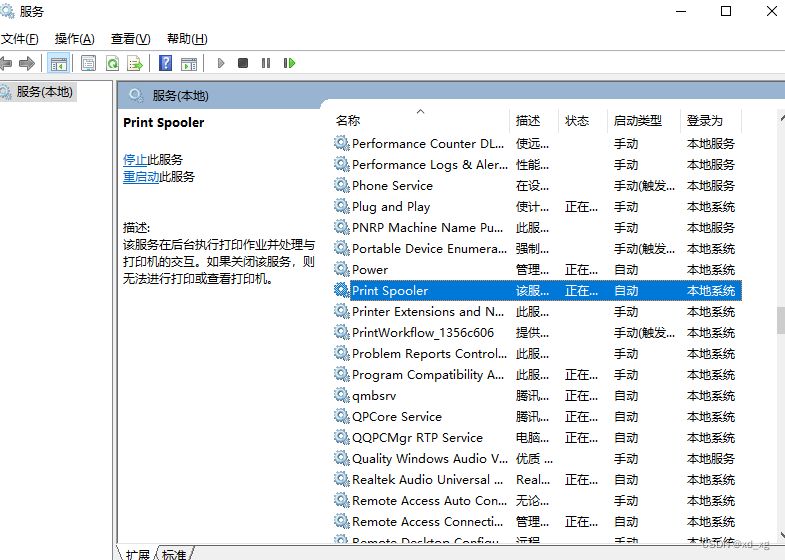Select the Problem Reports Control... service
Screen dimensions: 785x560
point(537,354)
